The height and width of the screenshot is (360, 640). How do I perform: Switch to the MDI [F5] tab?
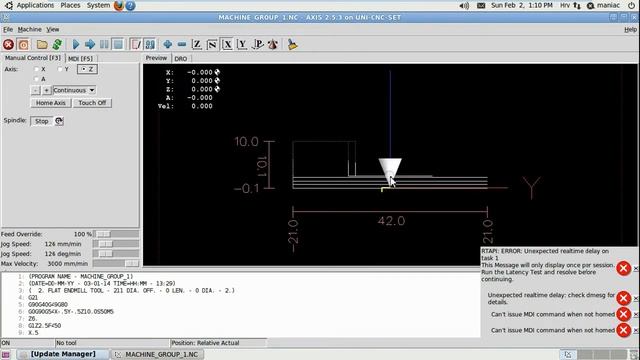pyautogui.click(x=80, y=58)
